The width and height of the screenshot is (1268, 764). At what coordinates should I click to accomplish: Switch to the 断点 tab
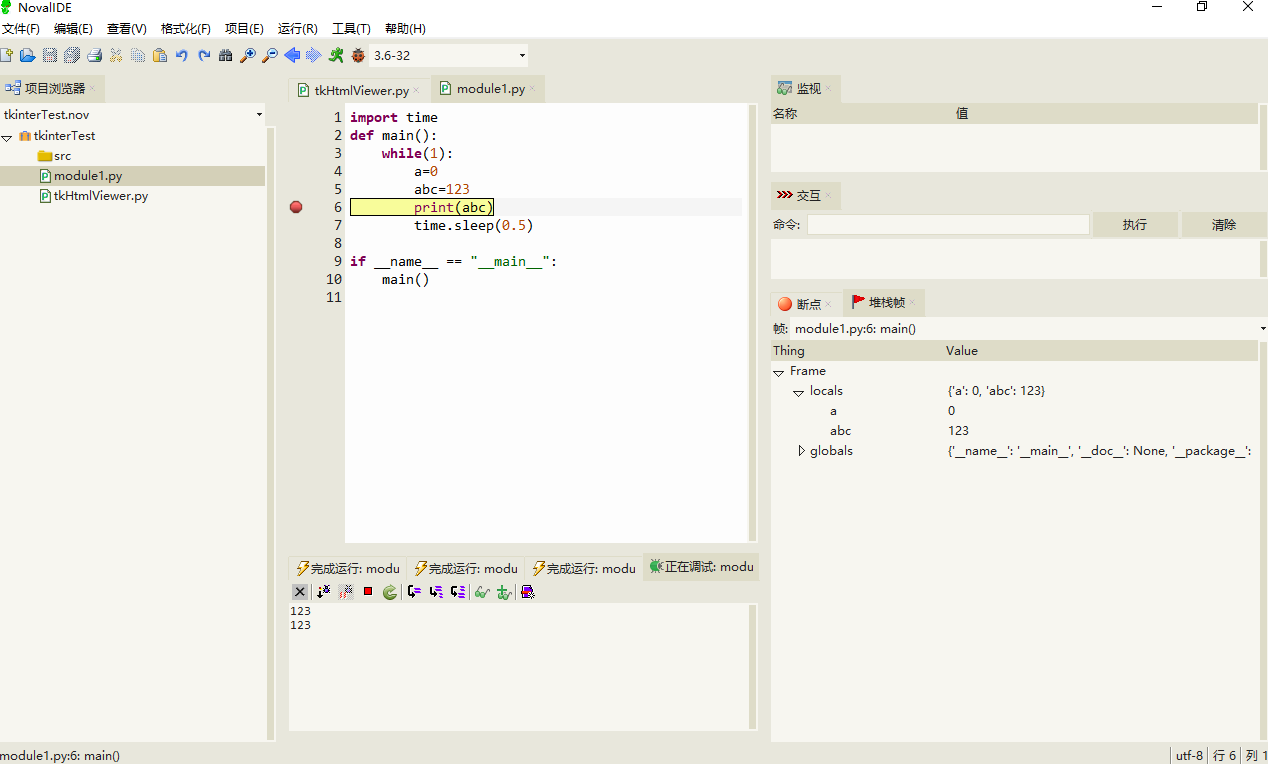point(808,304)
